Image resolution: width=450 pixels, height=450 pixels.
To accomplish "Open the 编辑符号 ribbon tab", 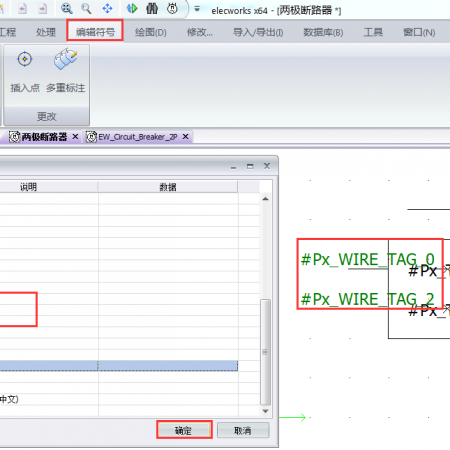I will pyautogui.click(x=95, y=32).
